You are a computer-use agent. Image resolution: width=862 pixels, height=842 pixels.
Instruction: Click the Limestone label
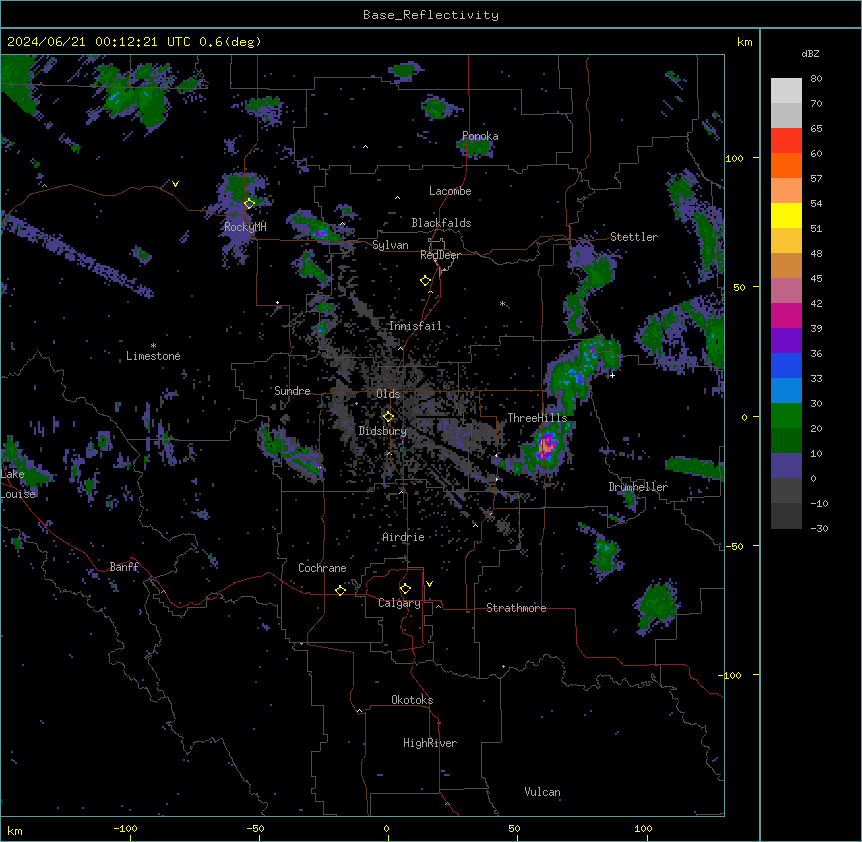[153, 356]
